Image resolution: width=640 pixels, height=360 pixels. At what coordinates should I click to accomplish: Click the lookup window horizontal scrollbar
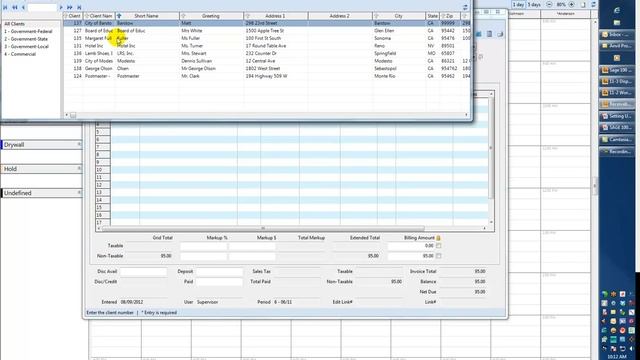(266, 115)
